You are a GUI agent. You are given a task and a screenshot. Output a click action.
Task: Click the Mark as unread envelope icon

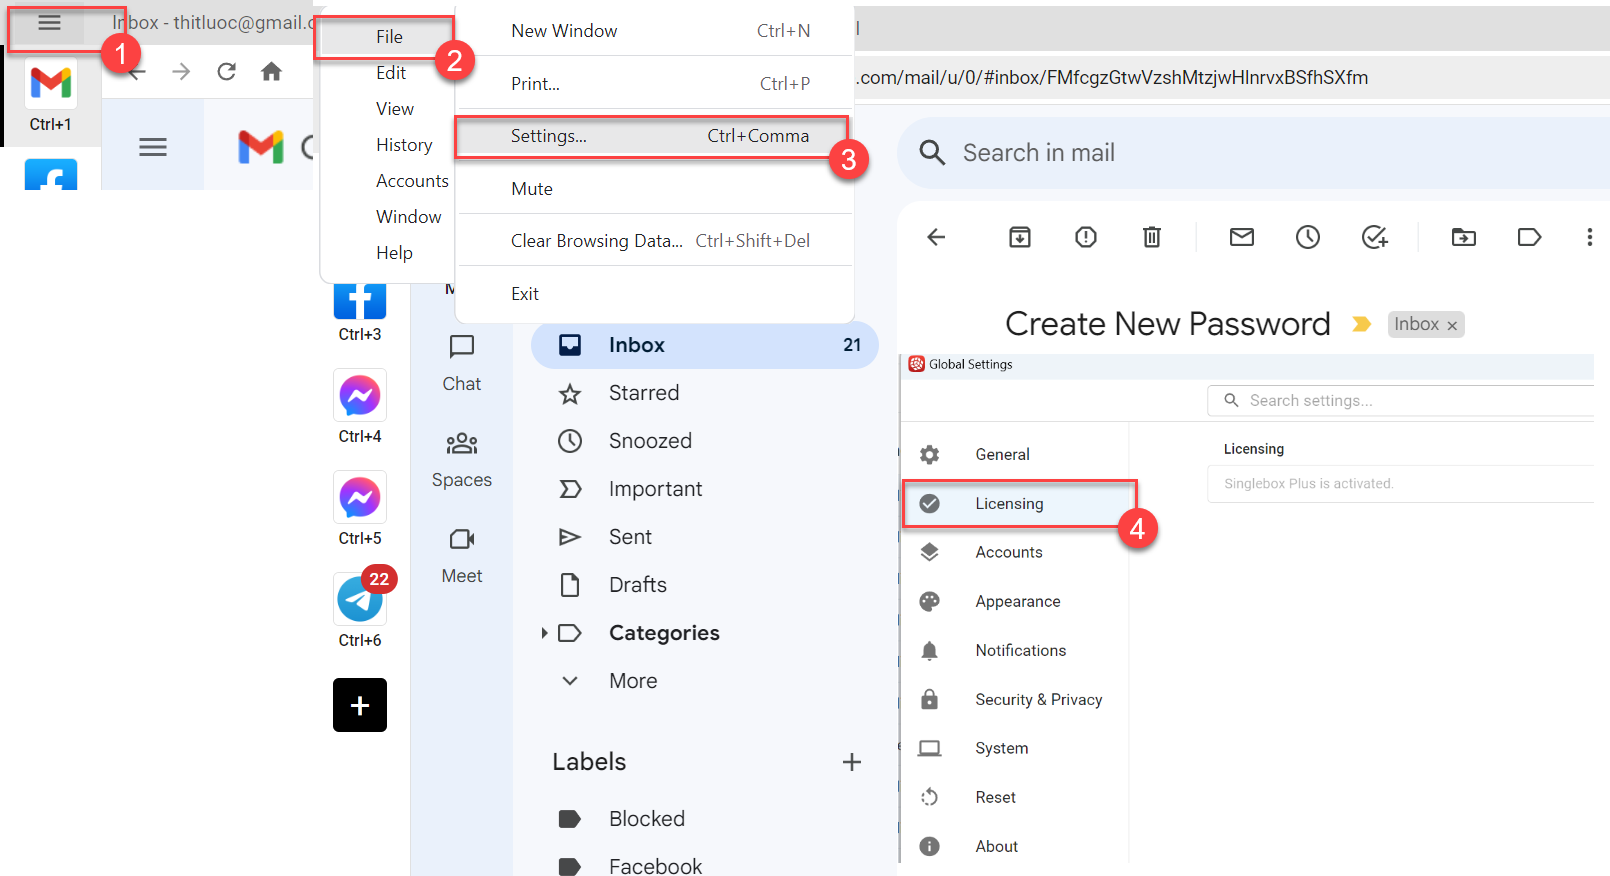pyautogui.click(x=1241, y=237)
